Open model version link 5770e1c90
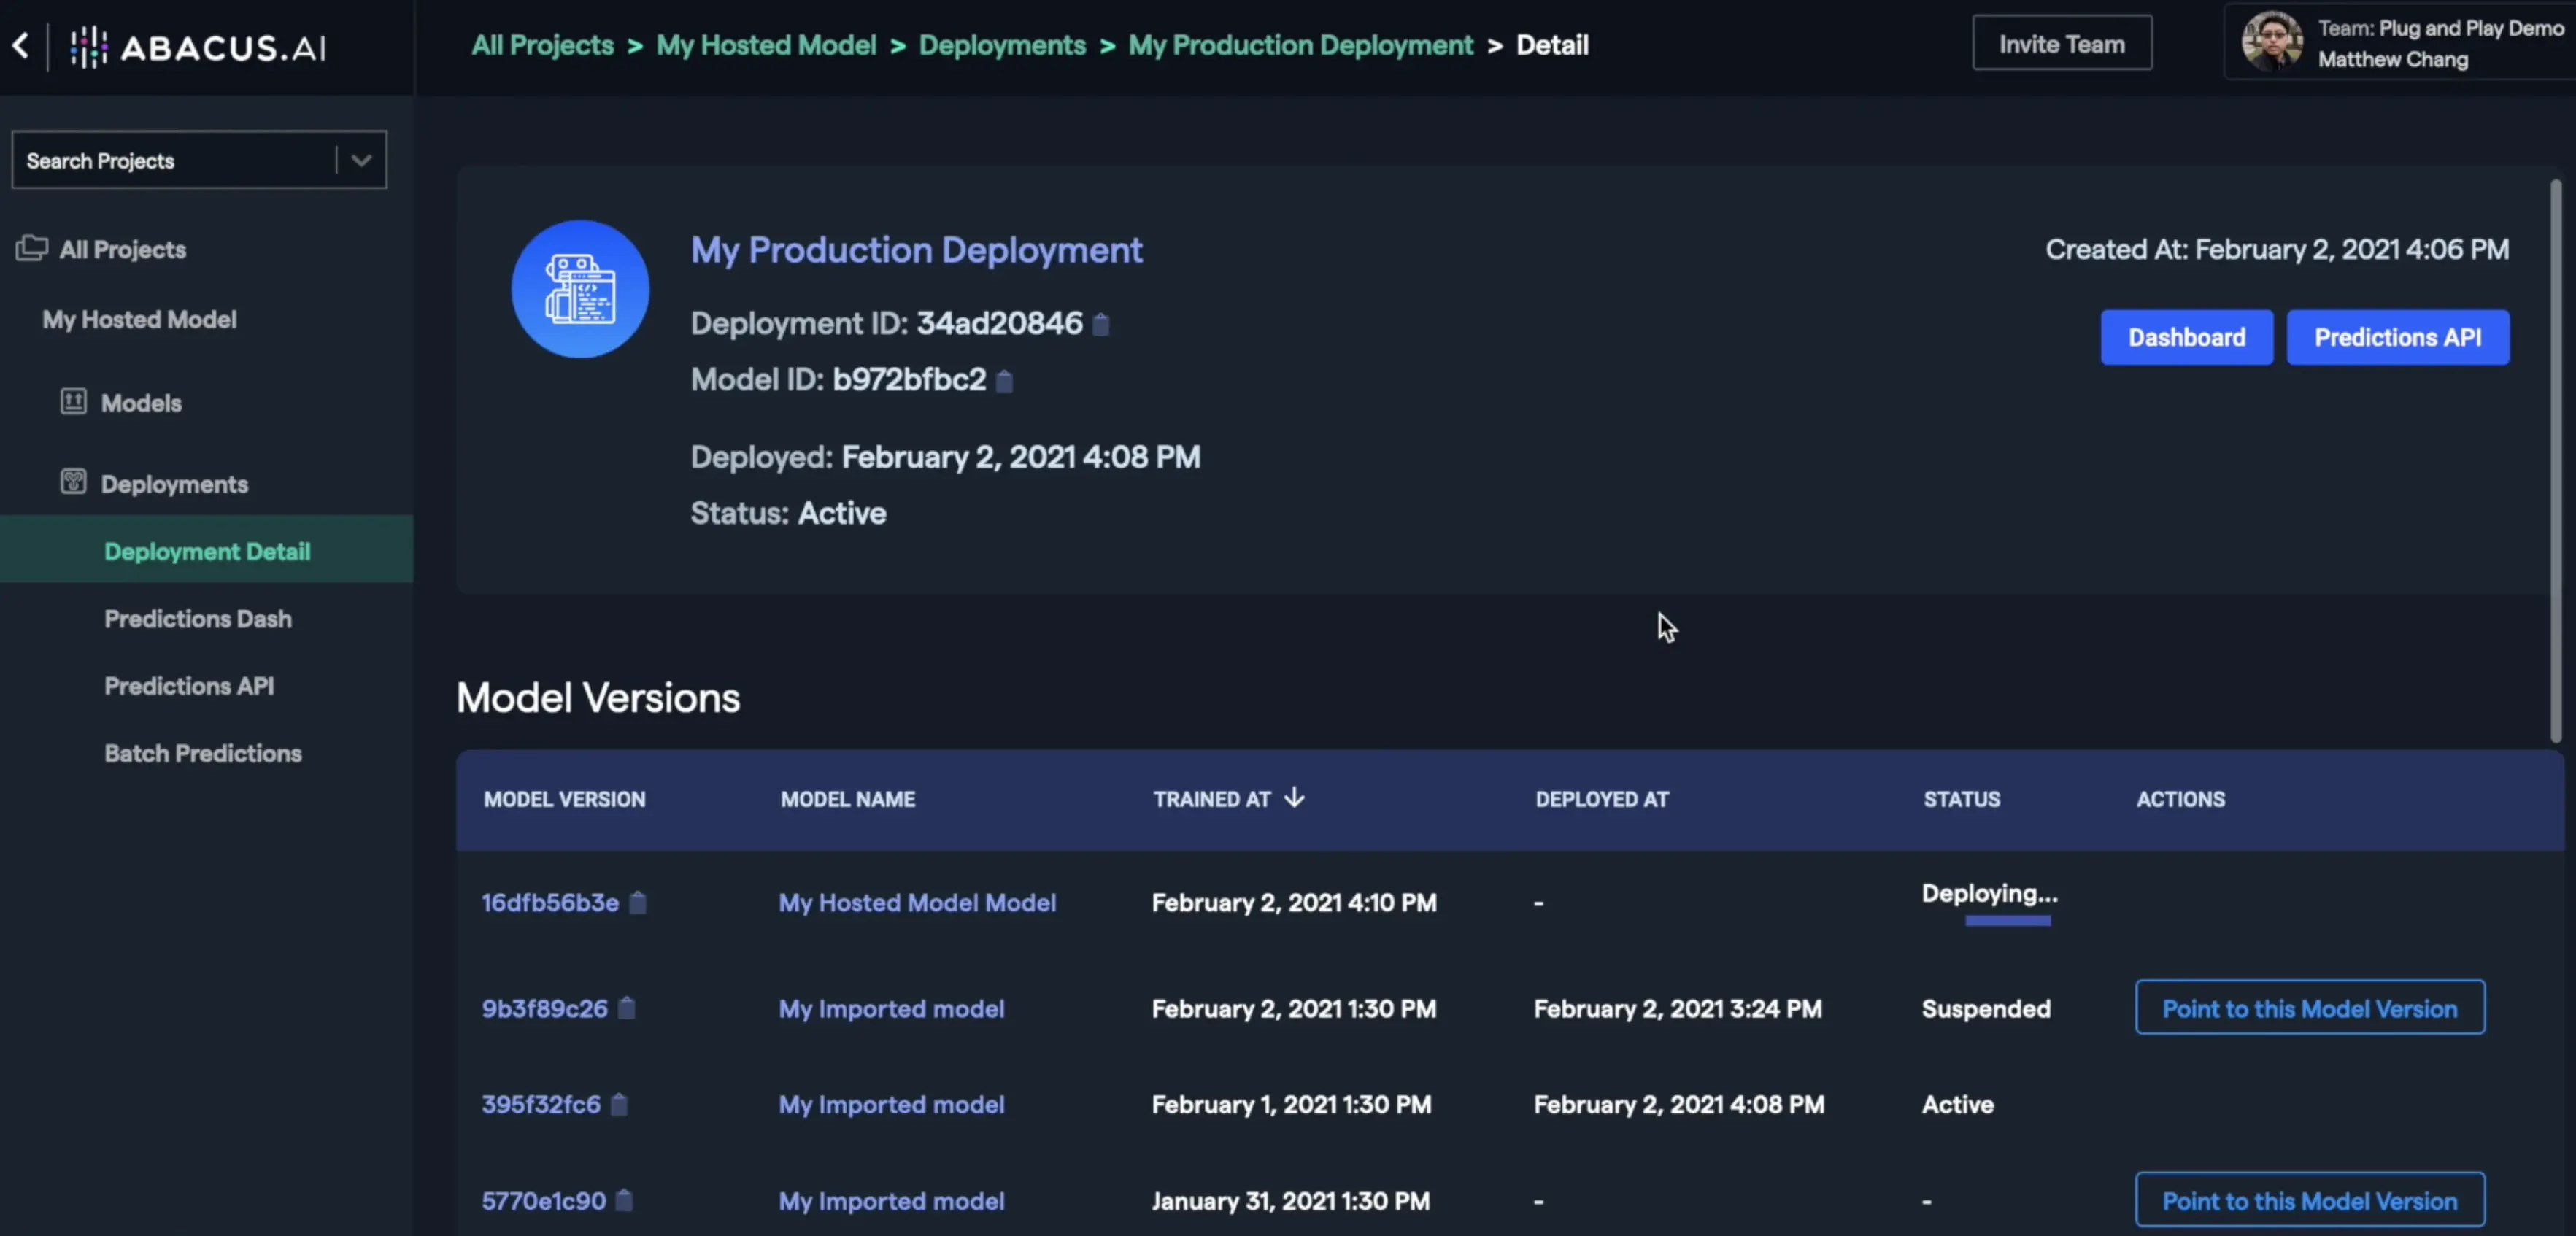Screen dimensions: 2576x1236 click(544, 1200)
